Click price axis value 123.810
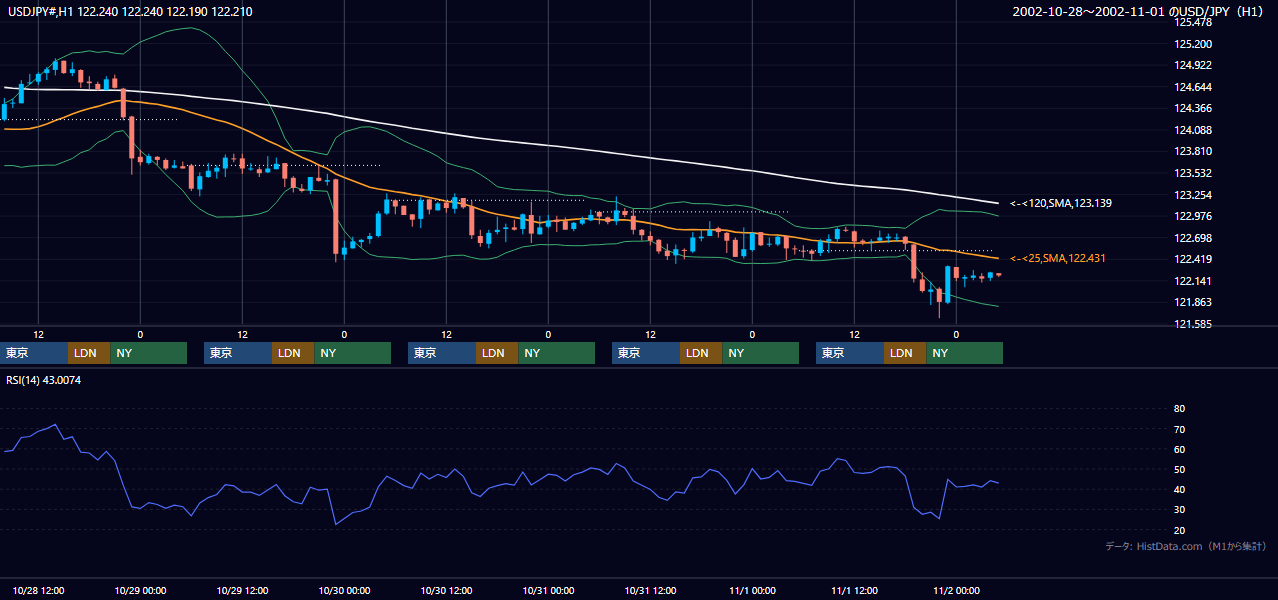Image resolution: width=1278 pixels, height=600 pixels. (1193, 151)
